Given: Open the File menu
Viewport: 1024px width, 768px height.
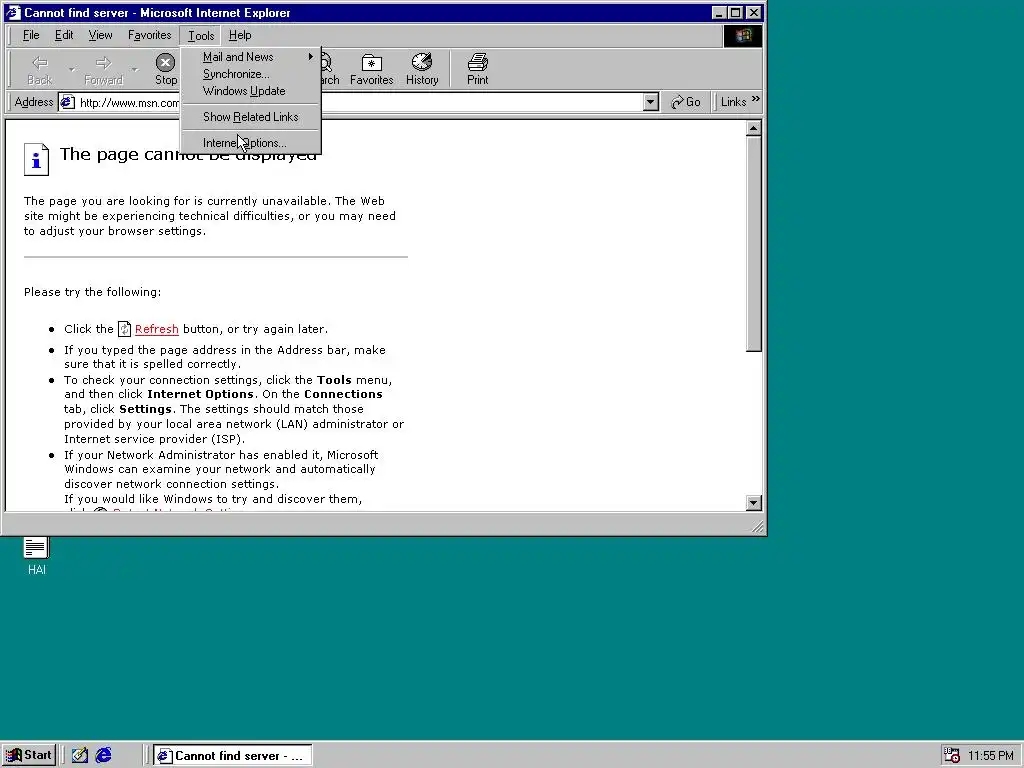Looking at the screenshot, I should coord(31,35).
